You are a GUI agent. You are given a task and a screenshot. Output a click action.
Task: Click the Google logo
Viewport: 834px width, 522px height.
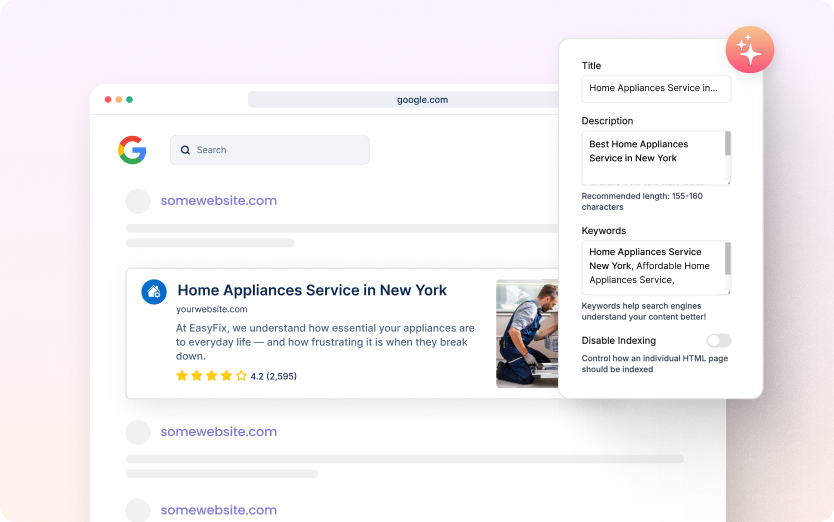tap(132, 150)
